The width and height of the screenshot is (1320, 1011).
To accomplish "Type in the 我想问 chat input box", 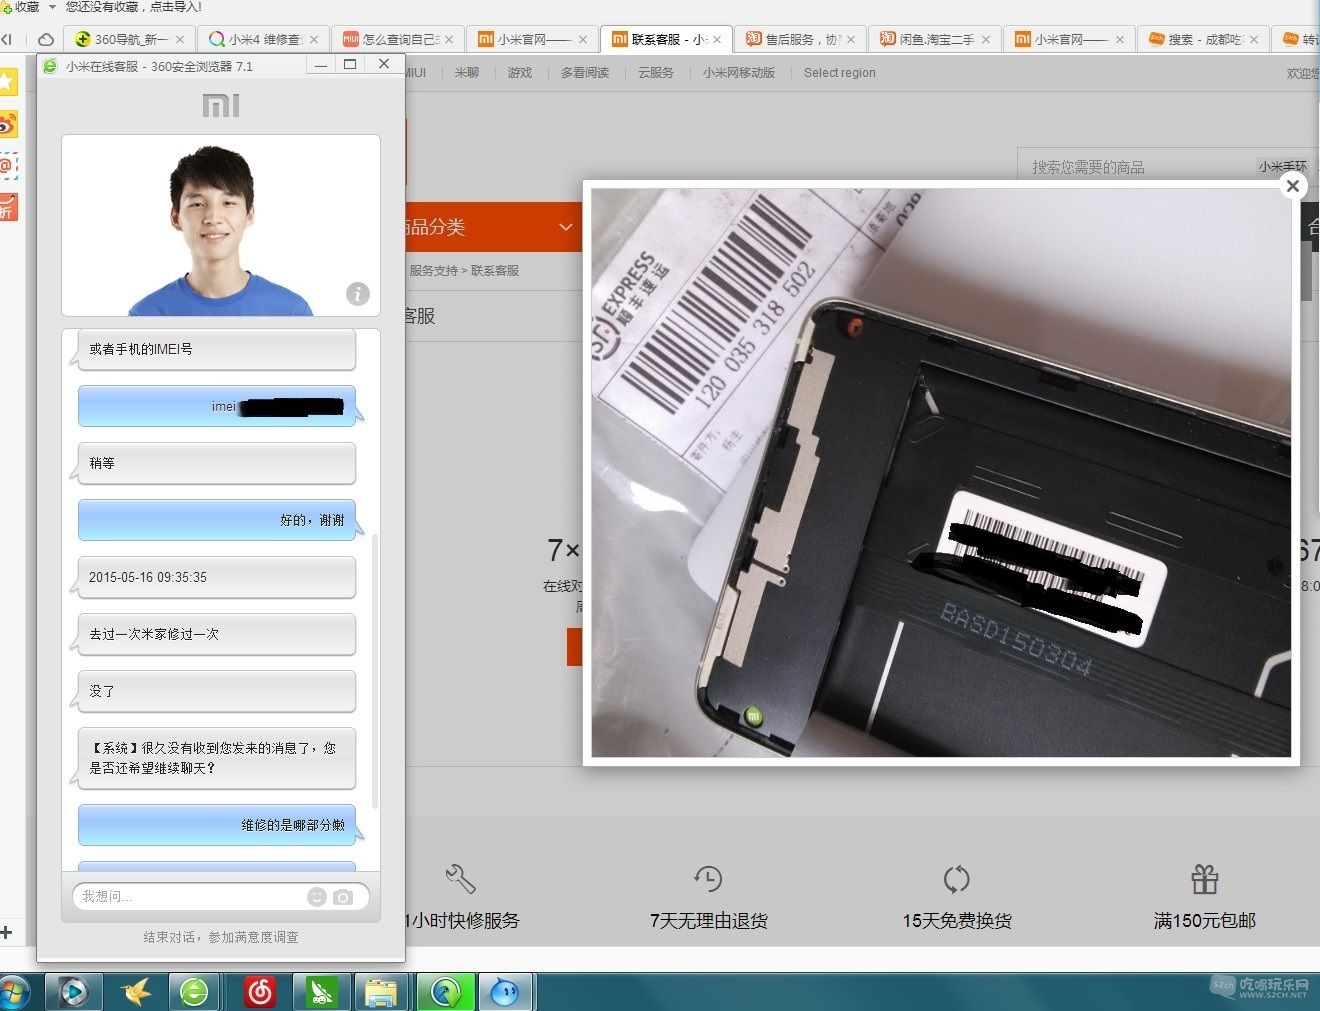I will click(192, 897).
